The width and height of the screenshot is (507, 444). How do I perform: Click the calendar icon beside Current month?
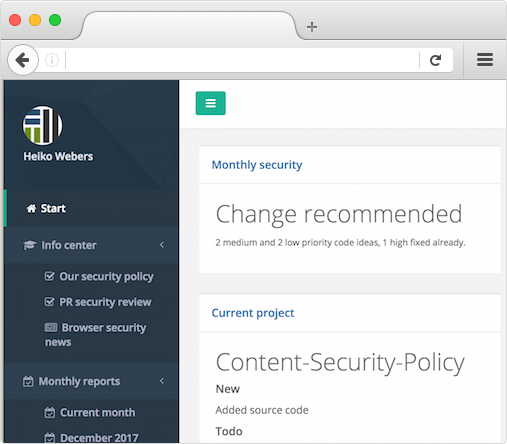(50, 413)
